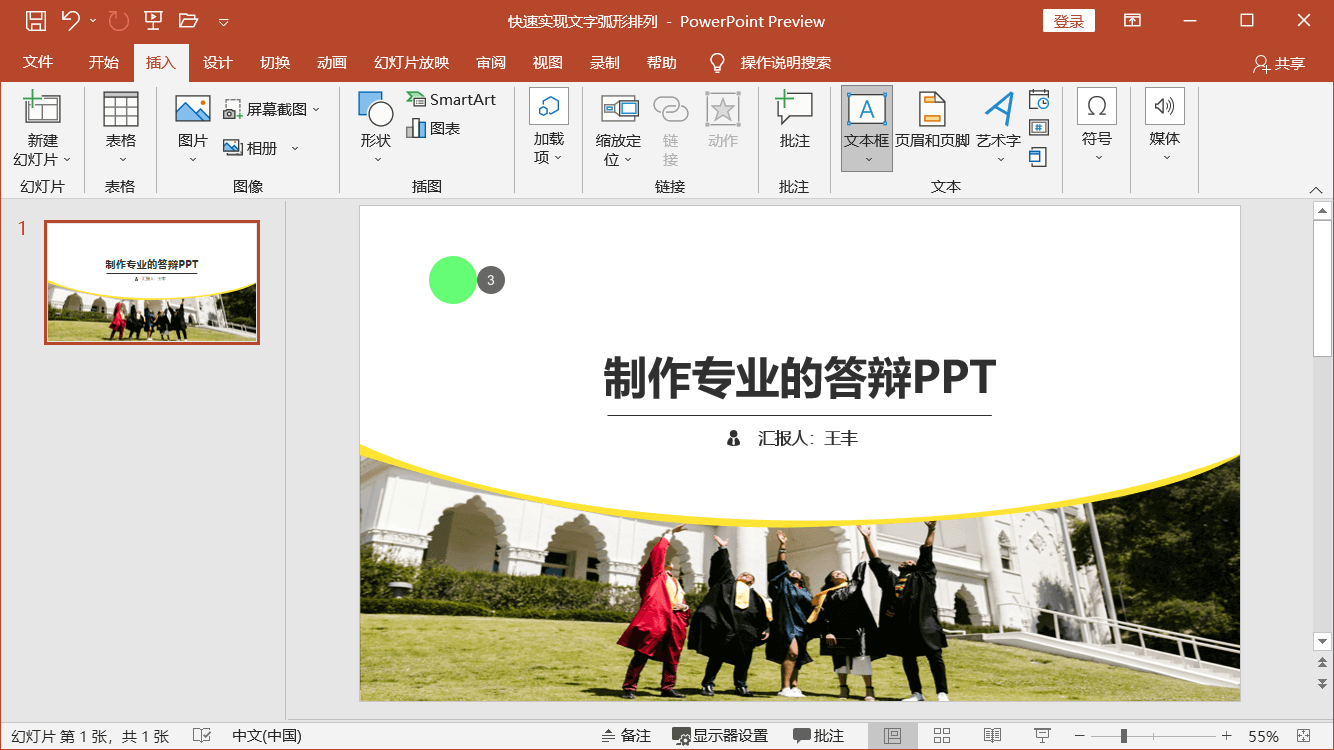Click the vertical scrollbar down arrow
Viewport: 1334px width, 750px height.
1323,641
